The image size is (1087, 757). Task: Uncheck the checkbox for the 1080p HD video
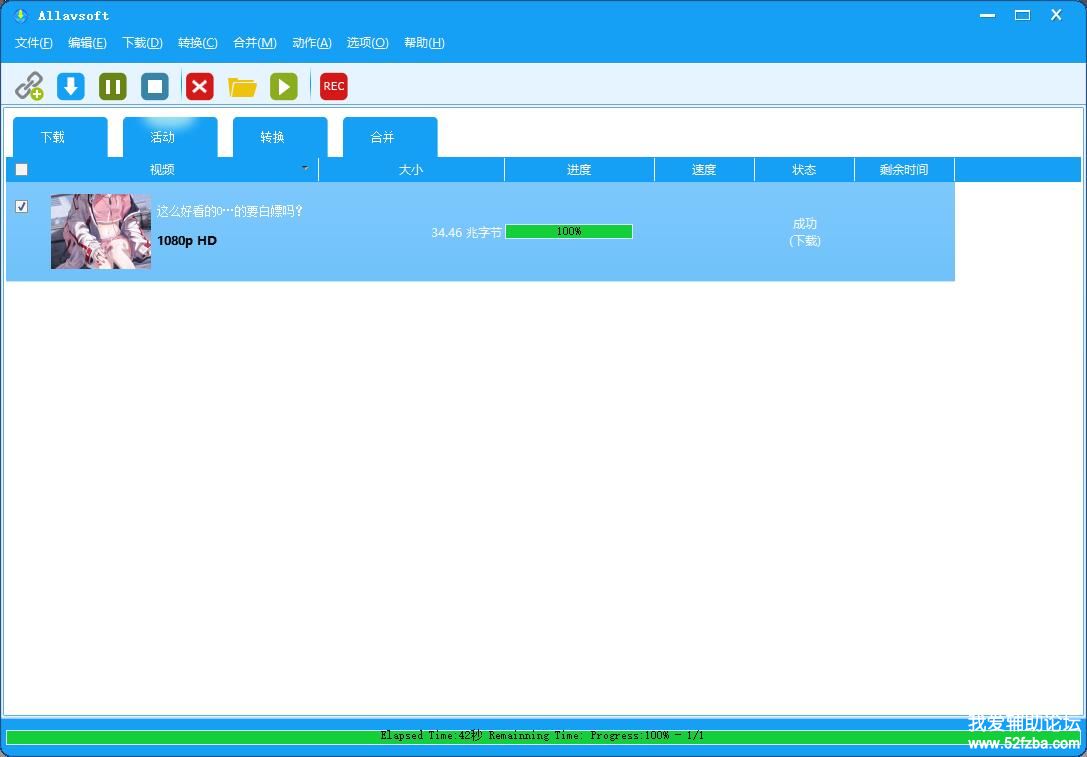point(21,207)
